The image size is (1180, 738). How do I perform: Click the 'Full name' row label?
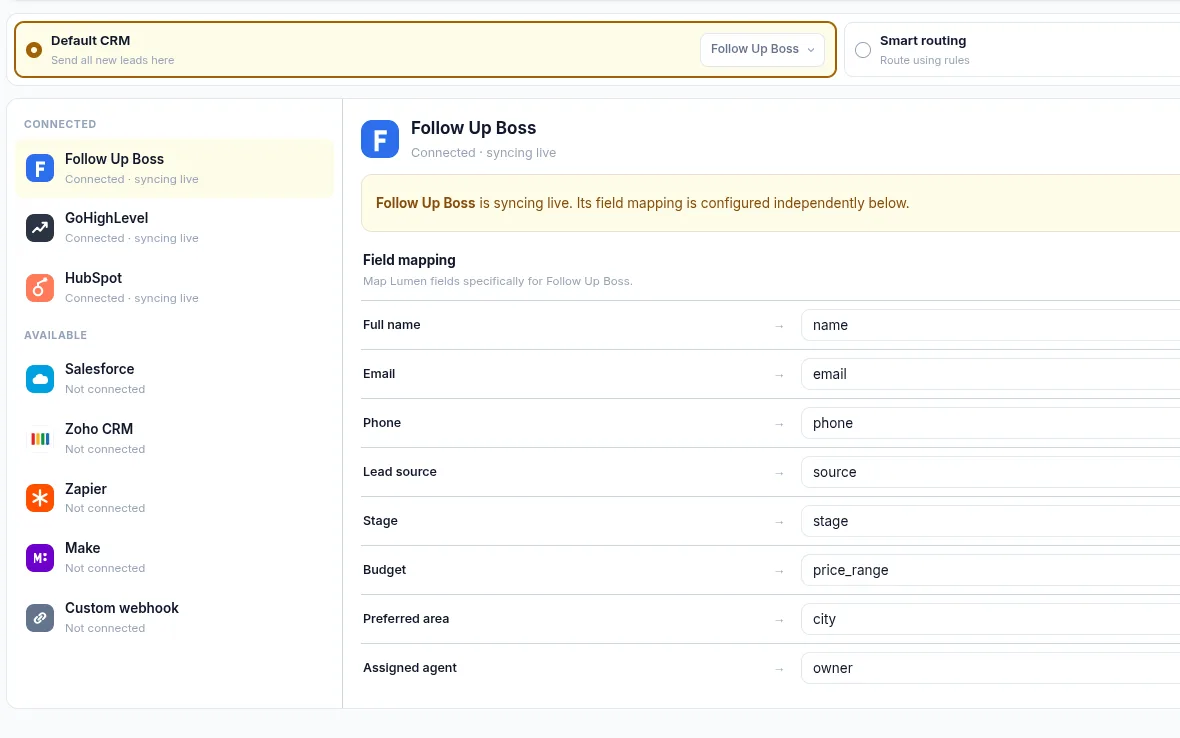[391, 325]
